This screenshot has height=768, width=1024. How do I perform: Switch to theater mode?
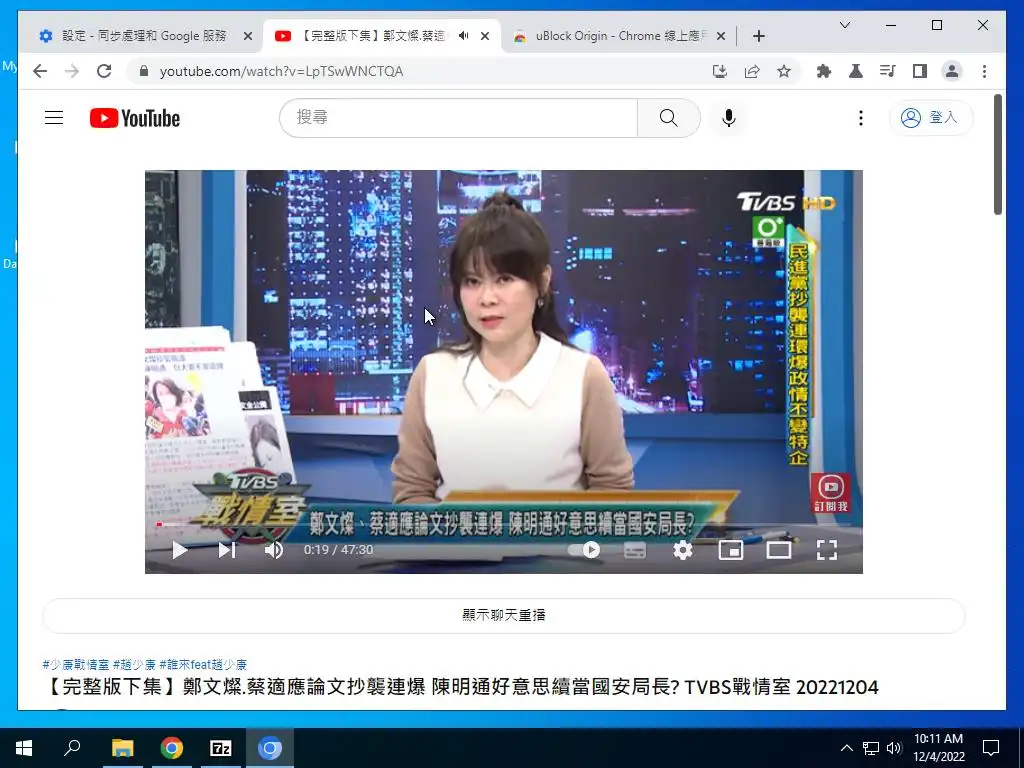[x=778, y=550]
